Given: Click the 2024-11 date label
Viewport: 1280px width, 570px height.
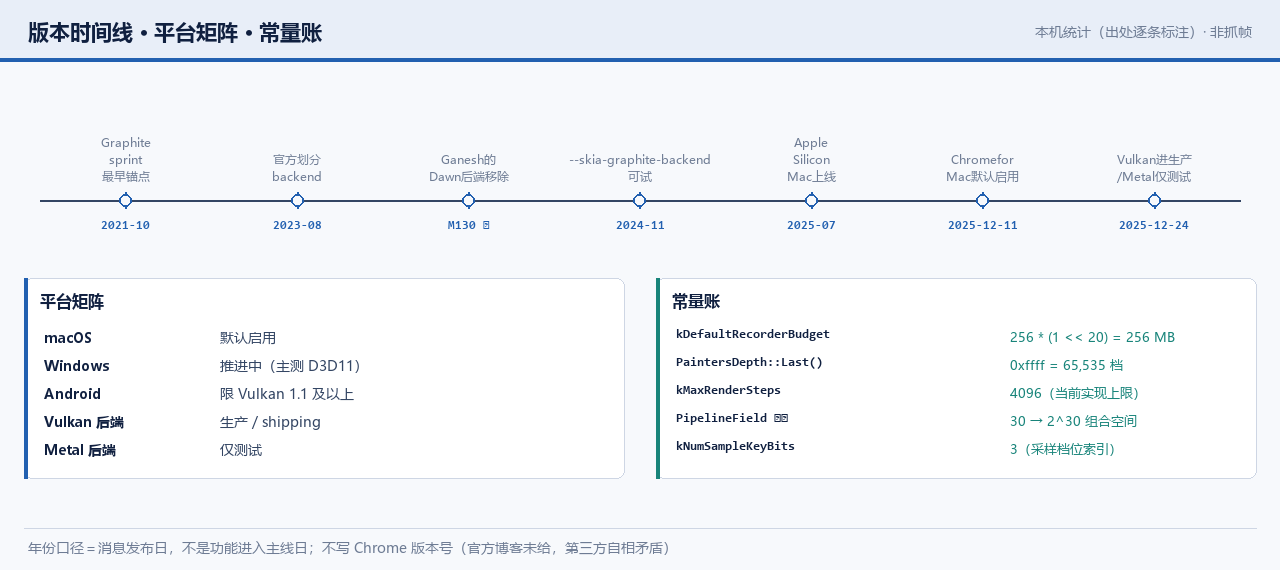Looking at the screenshot, I should click(640, 225).
